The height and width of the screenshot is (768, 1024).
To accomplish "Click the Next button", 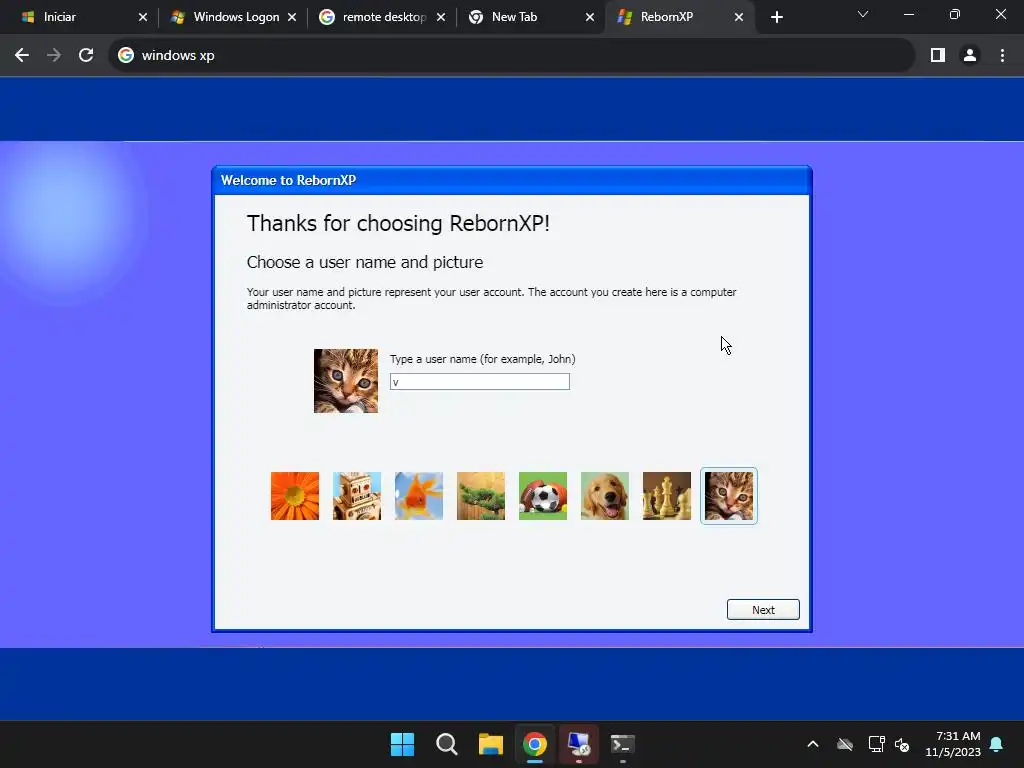I will point(763,609).
